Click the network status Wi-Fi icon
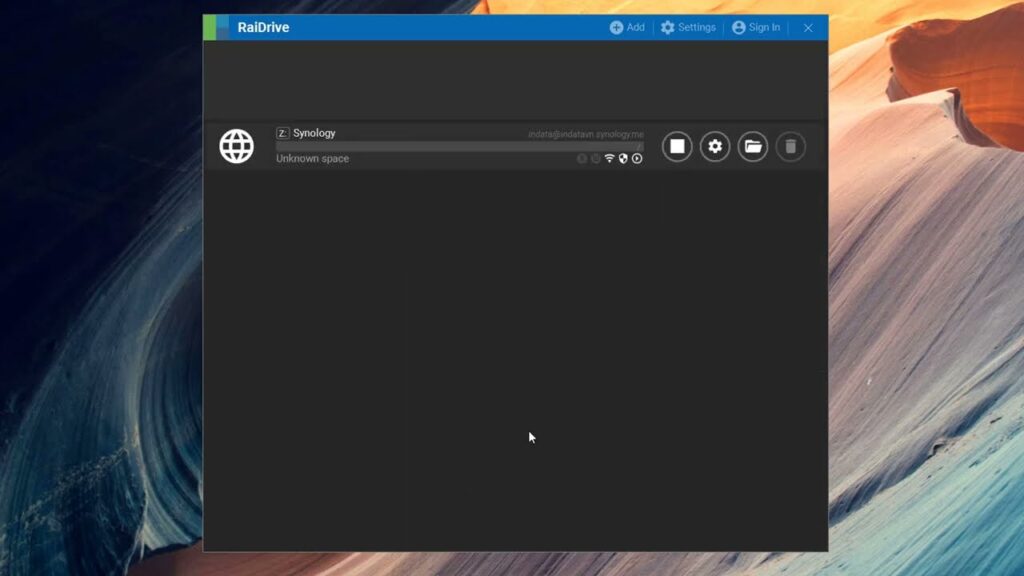 pos(609,158)
